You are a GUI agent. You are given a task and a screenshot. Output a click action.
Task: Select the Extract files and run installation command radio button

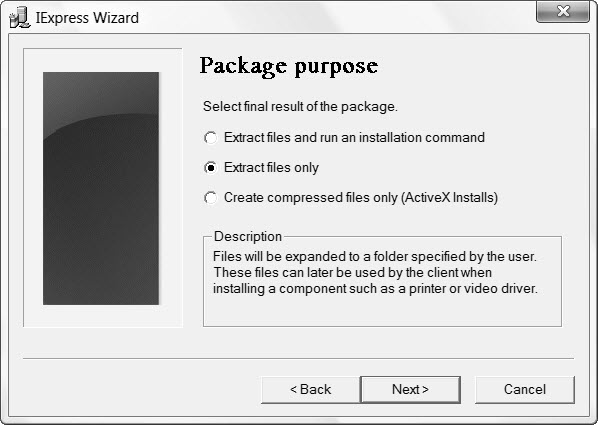pyautogui.click(x=211, y=137)
